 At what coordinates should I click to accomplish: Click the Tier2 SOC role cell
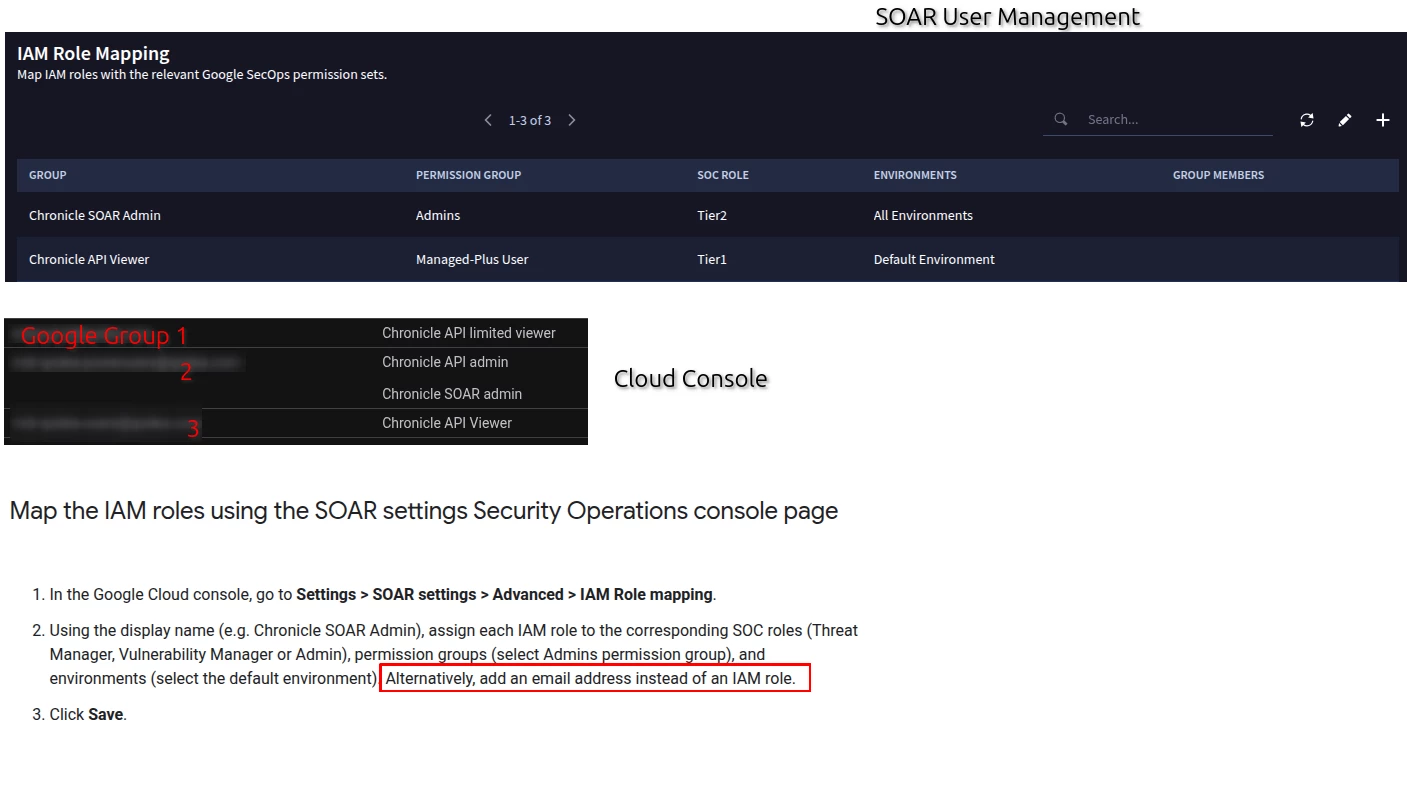pyautogui.click(x=712, y=215)
